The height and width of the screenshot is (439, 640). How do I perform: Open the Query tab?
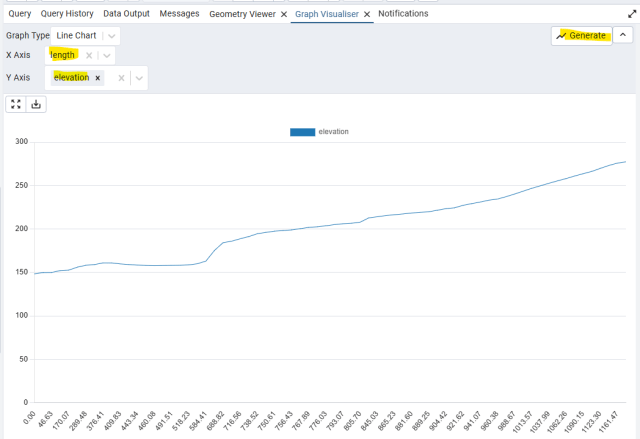pos(20,14)
